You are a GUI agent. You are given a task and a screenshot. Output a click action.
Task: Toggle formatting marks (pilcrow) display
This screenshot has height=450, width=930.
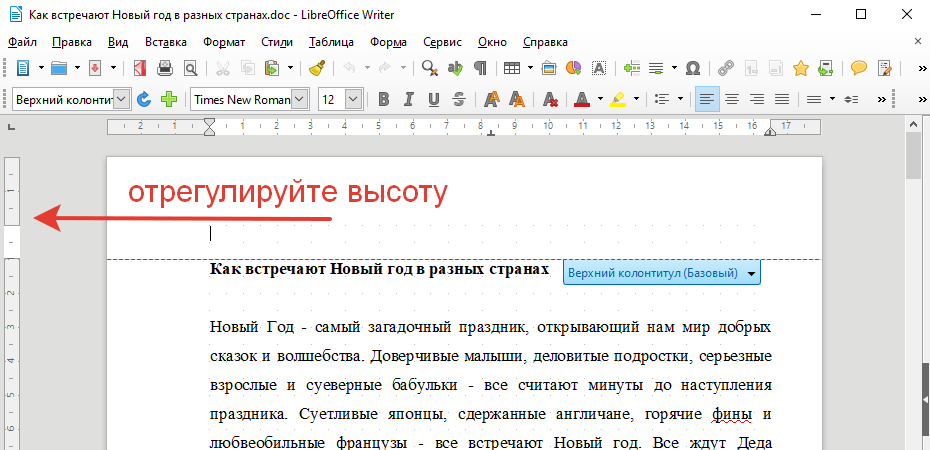[480, 68]
